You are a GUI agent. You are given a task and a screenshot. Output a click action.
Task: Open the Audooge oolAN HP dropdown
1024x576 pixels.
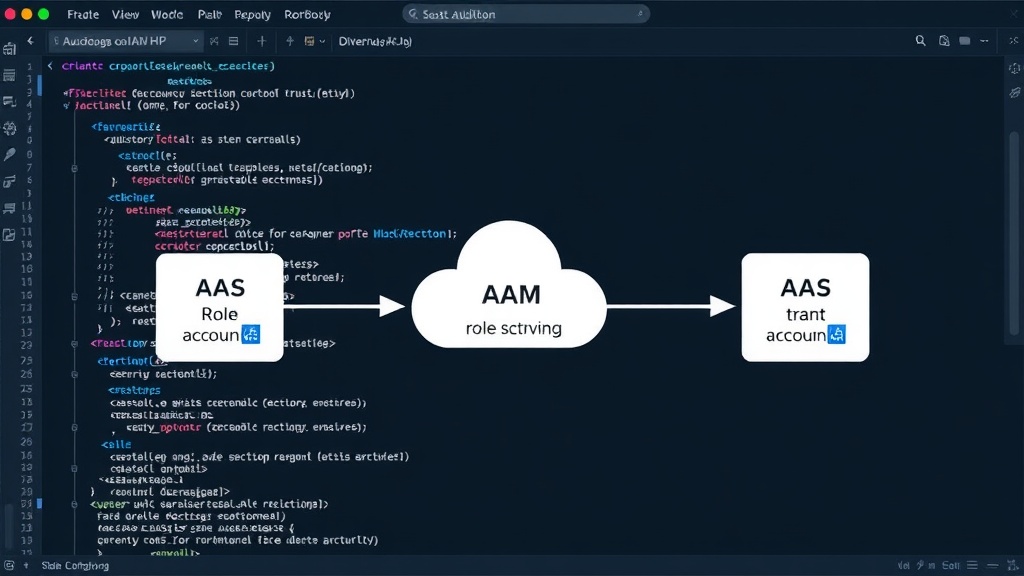[x=125, y=41]
